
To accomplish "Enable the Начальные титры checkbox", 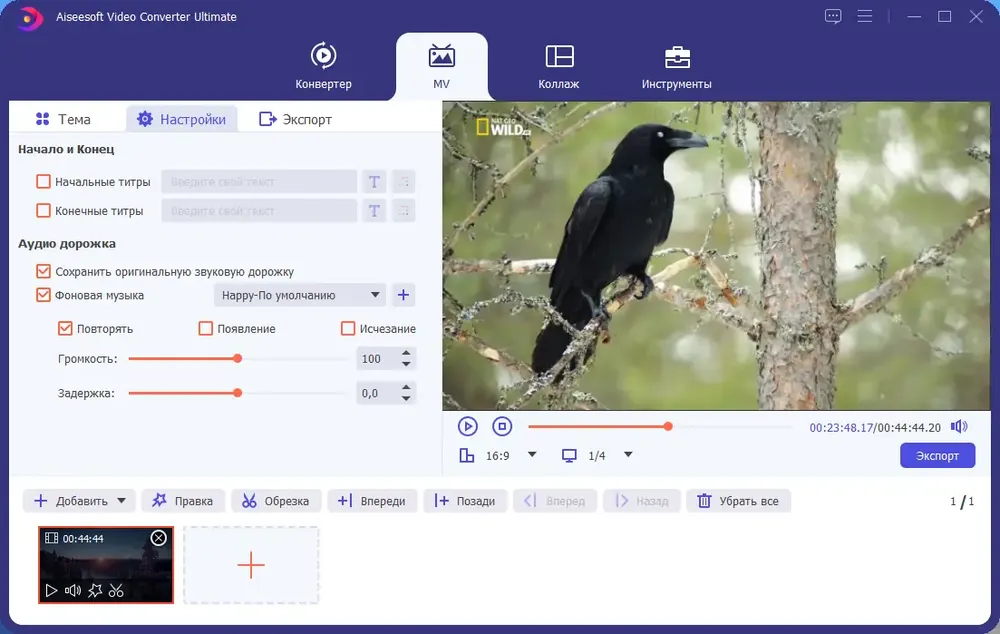I will pyautogui.click(x=43, y=182).
